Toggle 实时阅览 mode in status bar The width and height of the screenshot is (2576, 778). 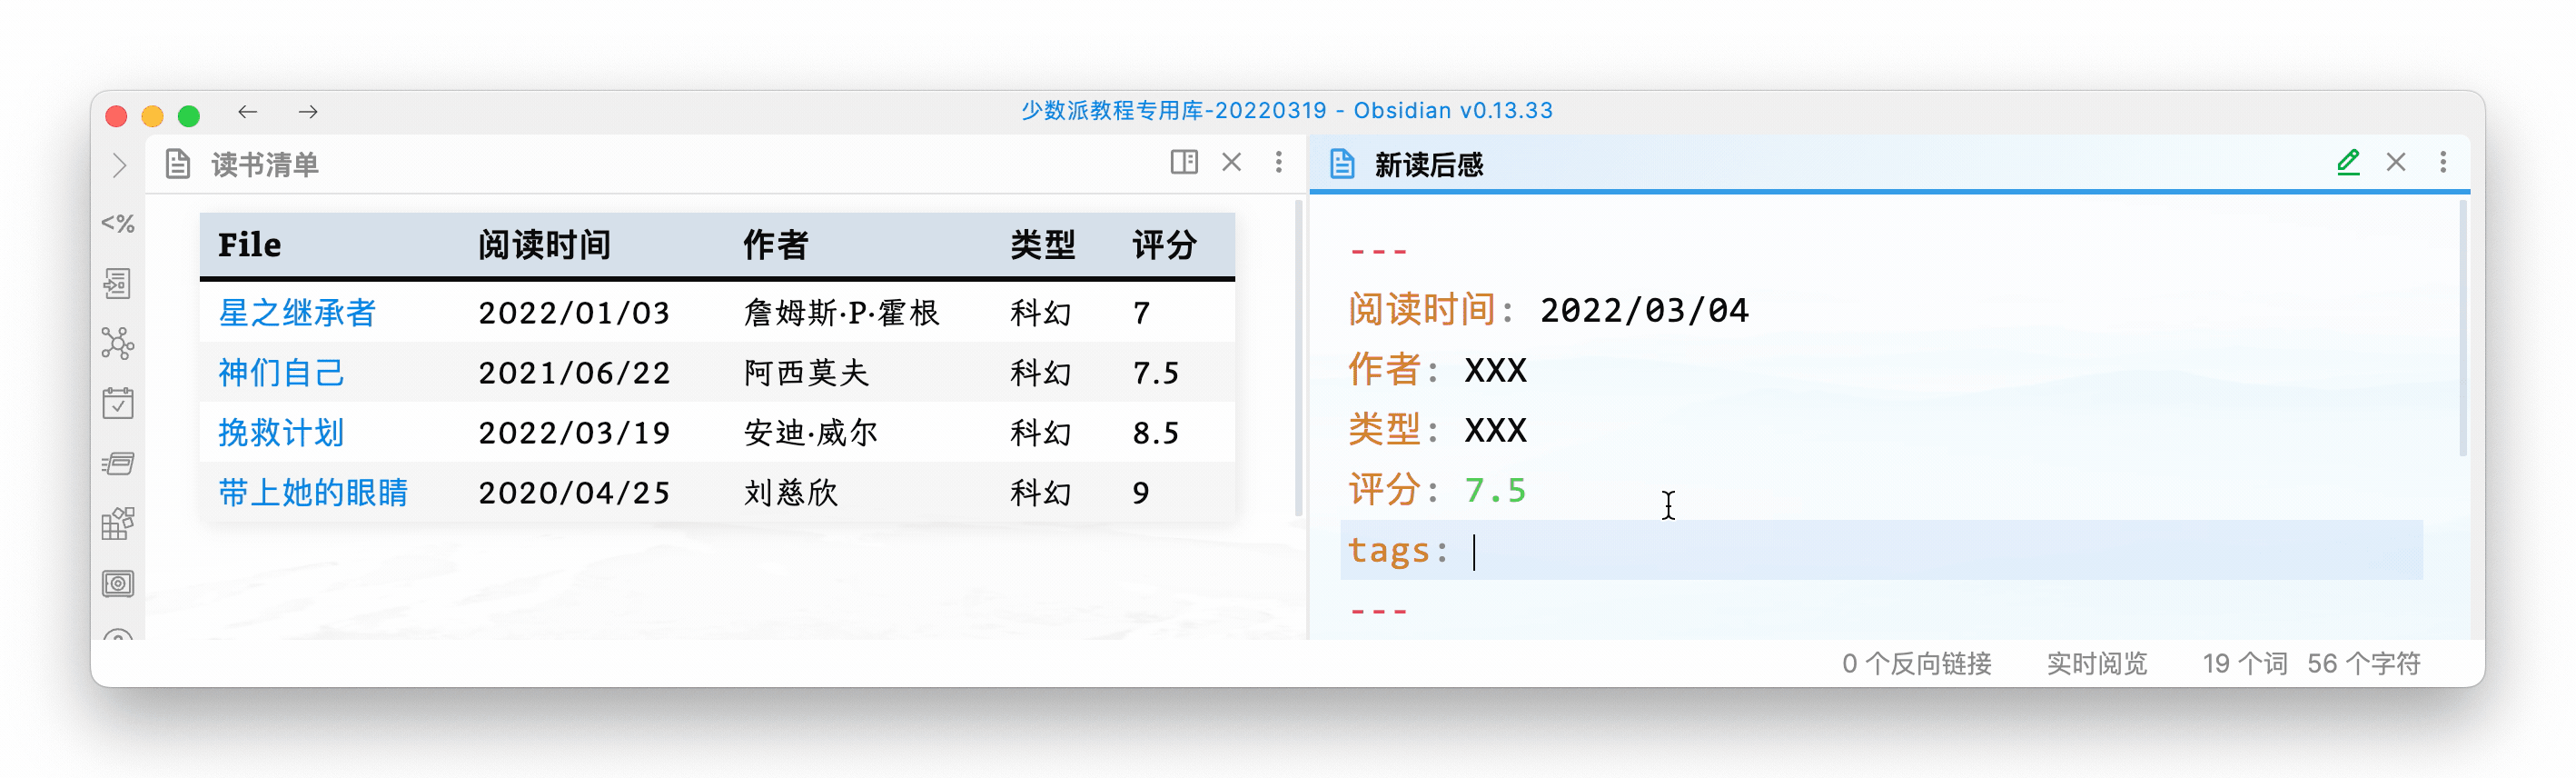click(x=2096, y=663)
